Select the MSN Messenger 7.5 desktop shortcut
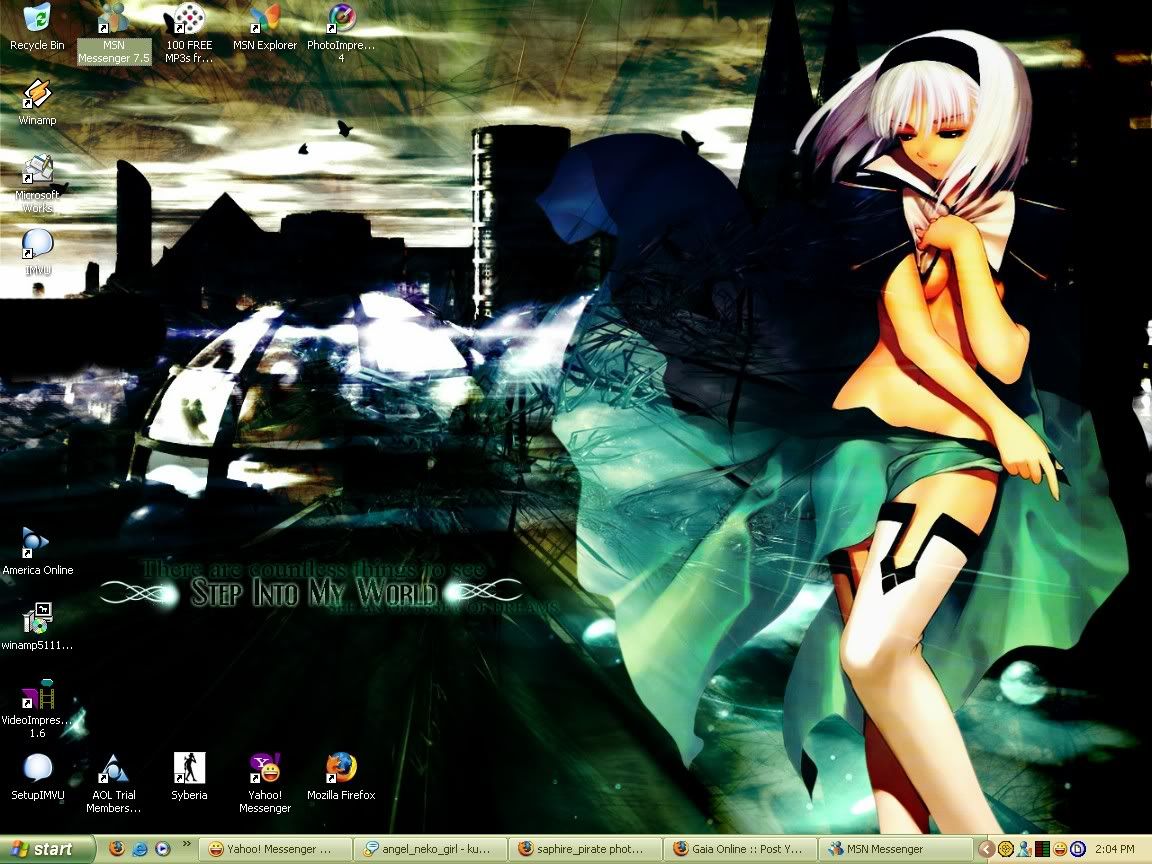1152x864 pixels. [114, 34]
